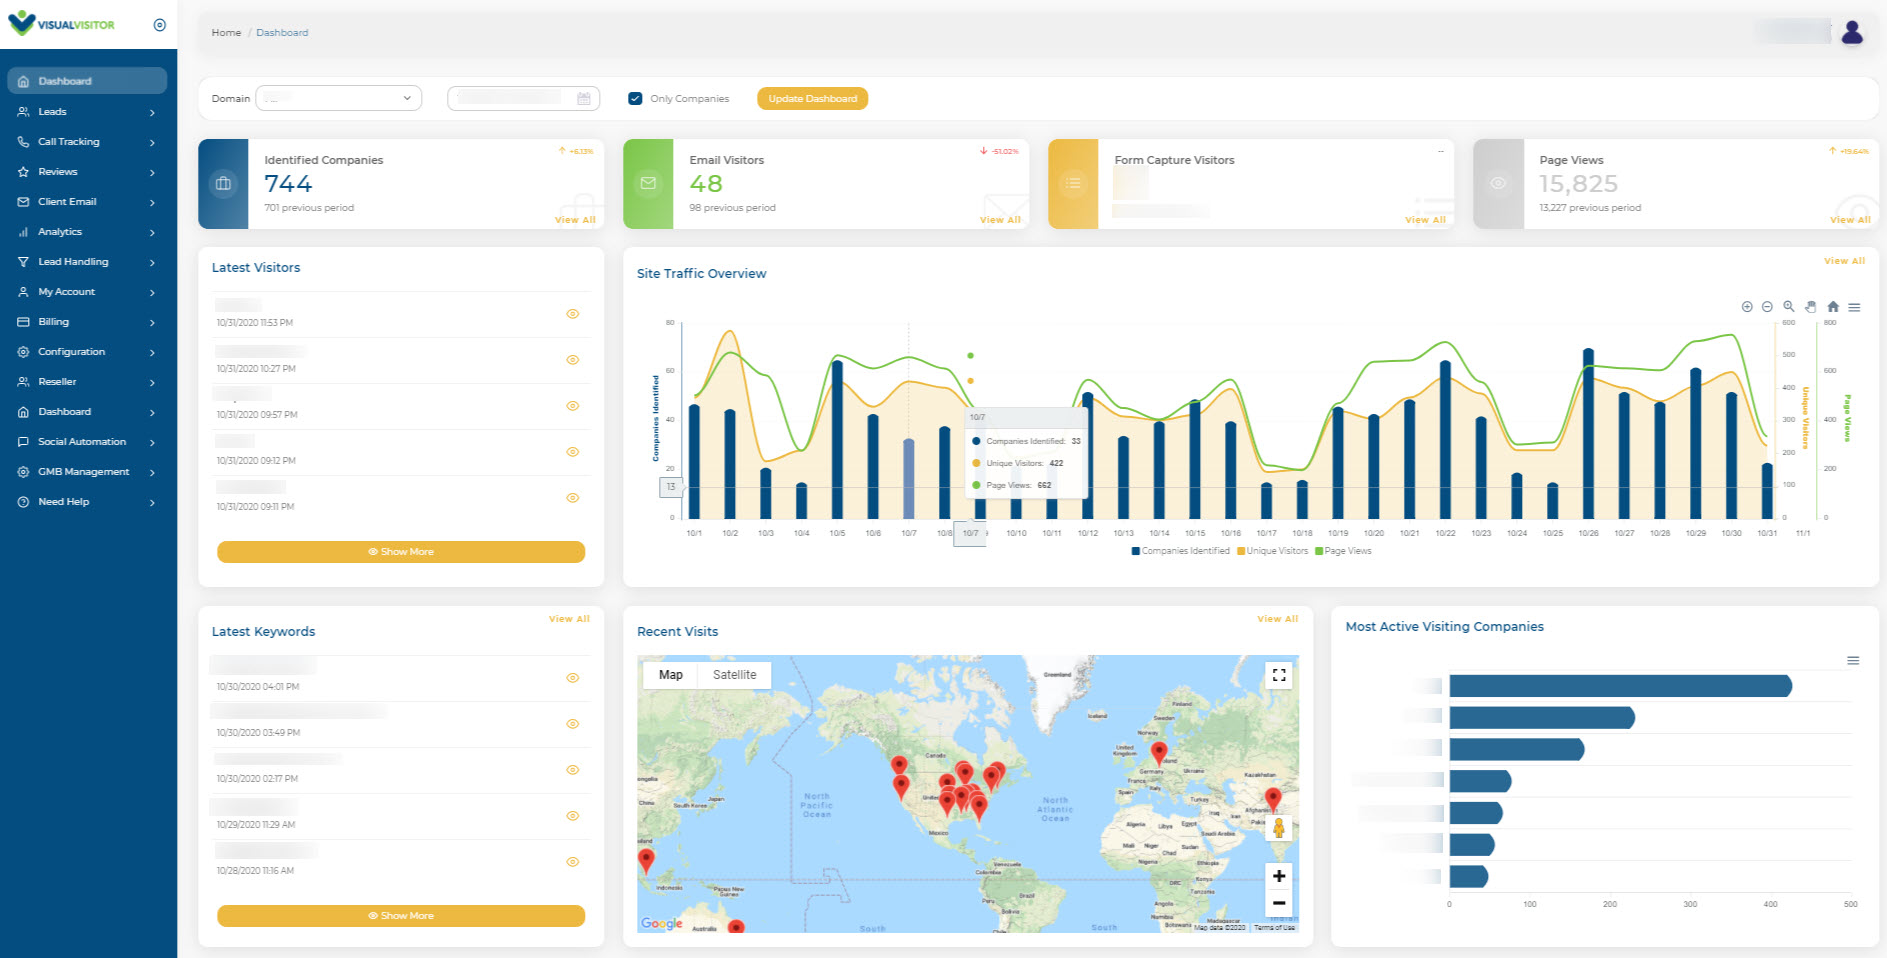The height and width of the screenshot is (958, 1887).
Task: Expand the Call Tracking sidebar section
Action: pos(68,141)
